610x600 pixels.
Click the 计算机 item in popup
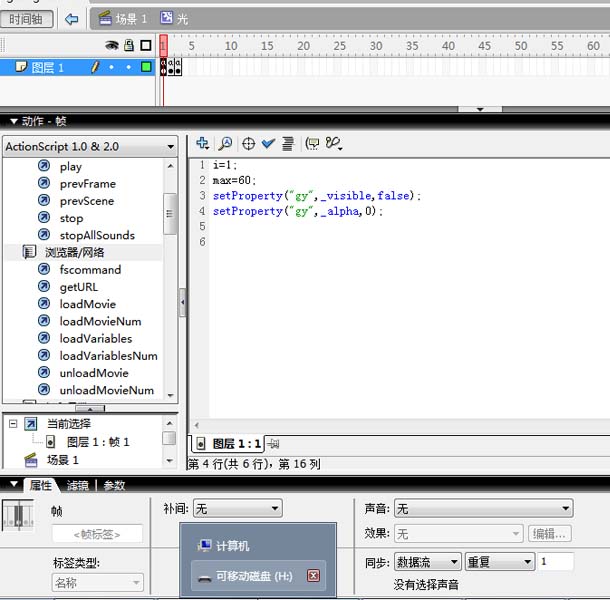pyautogui.click(x=224, y=546)
